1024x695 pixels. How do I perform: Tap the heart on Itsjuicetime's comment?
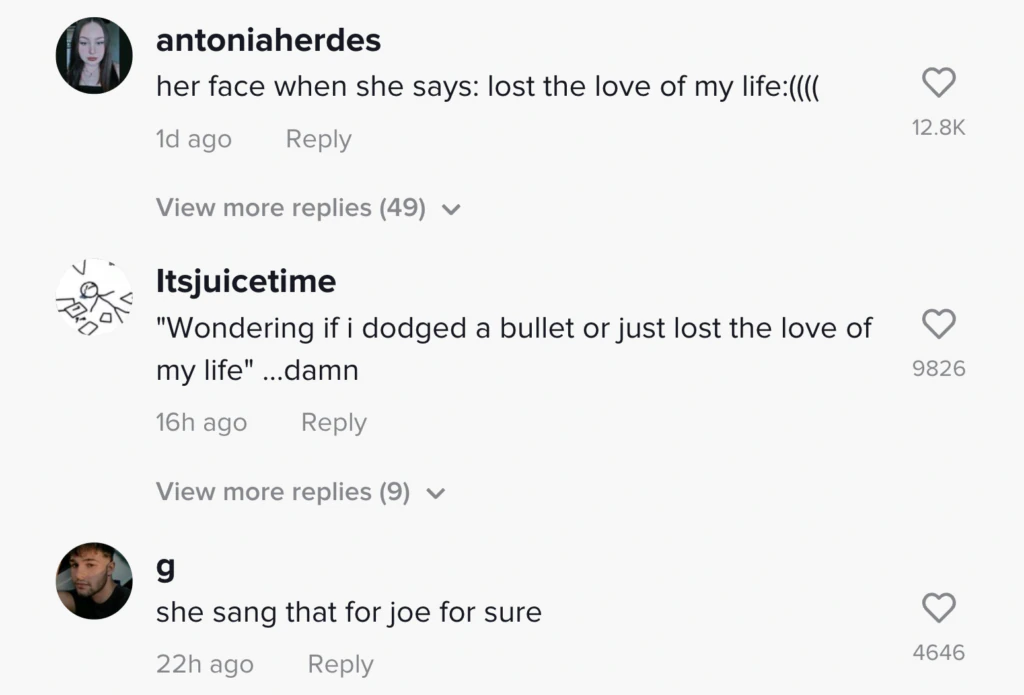pos(938,324)
